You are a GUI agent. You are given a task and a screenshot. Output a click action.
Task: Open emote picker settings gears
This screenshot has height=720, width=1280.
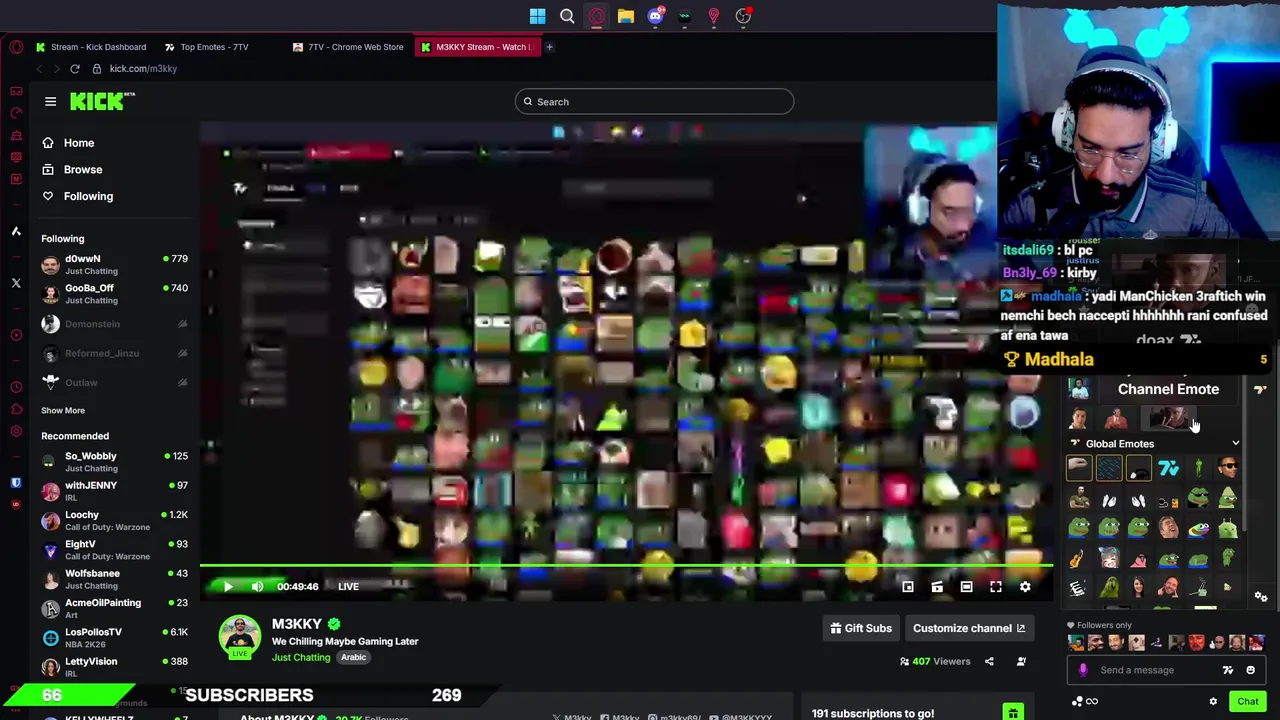(x=1261, y=597)
